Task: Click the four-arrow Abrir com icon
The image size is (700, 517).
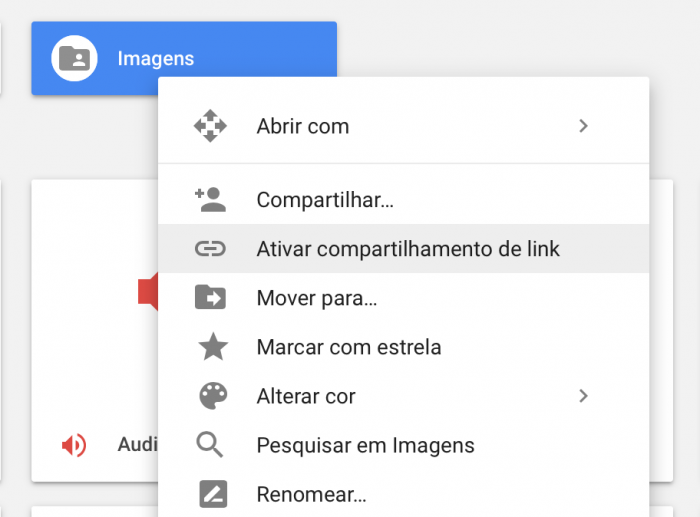Action: (210, 126)
